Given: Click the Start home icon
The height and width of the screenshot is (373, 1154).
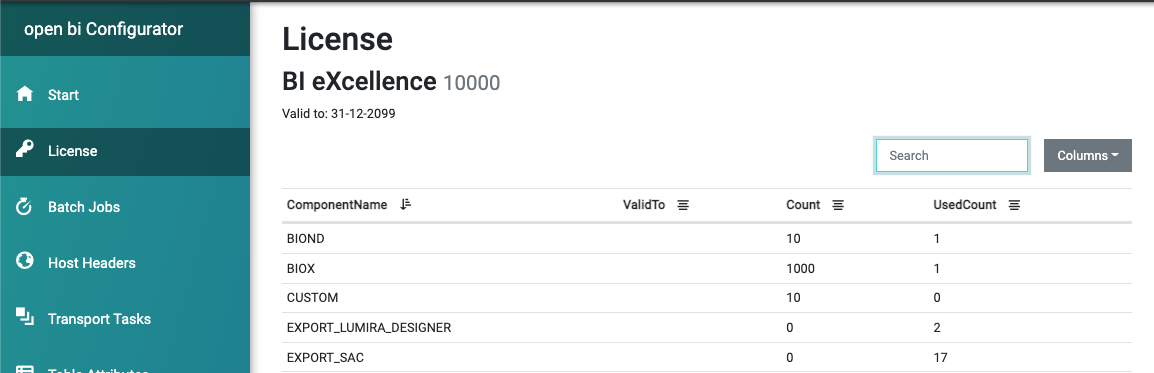Looking at the screenshot, I should tap(25, 94).
